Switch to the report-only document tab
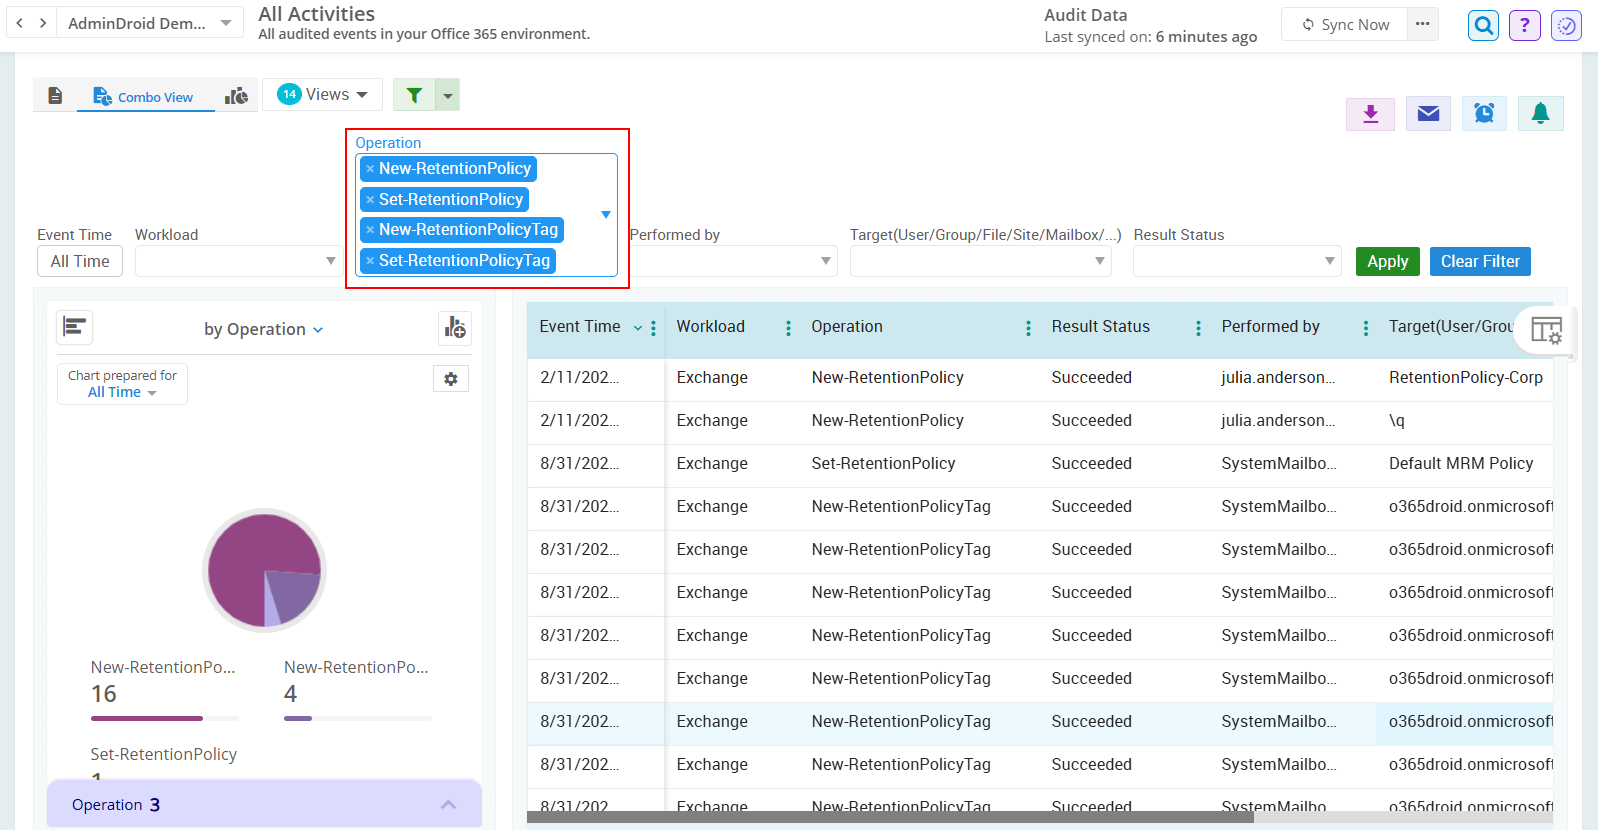Viewport: 1598px width, 830px height. pyautogui.click(x=56, y=96)
